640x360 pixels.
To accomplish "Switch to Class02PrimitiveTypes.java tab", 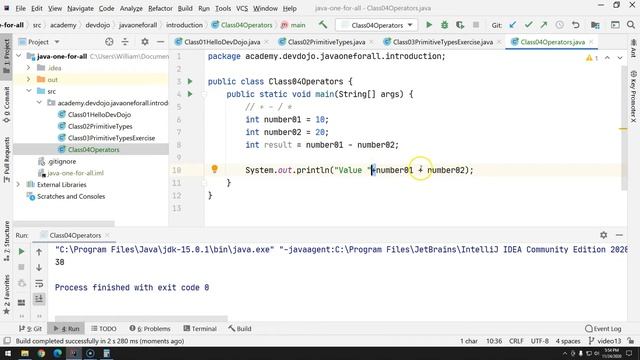I will pyautogui.click(x=326, y=42).
